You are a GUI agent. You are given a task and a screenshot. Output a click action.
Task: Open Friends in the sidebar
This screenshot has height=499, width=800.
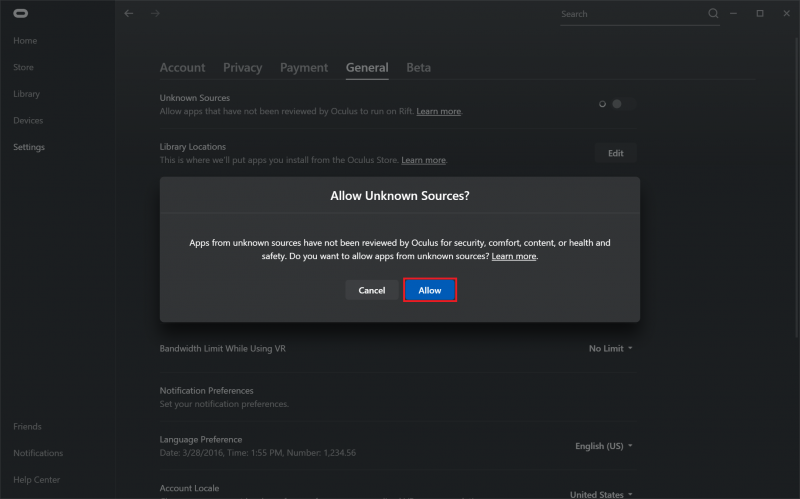coord(27,427)
